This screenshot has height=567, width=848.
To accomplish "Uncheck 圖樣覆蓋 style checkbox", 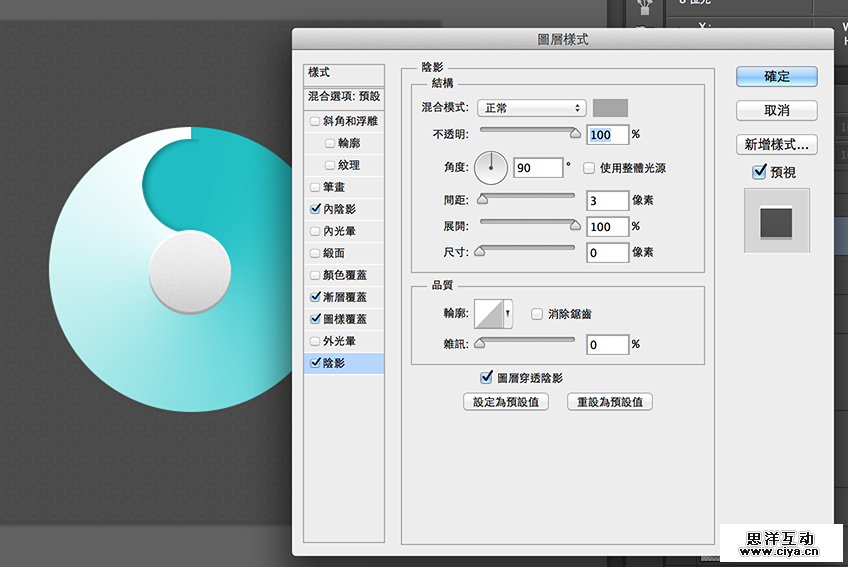I will pyautogui.click(x=315, y=319).
